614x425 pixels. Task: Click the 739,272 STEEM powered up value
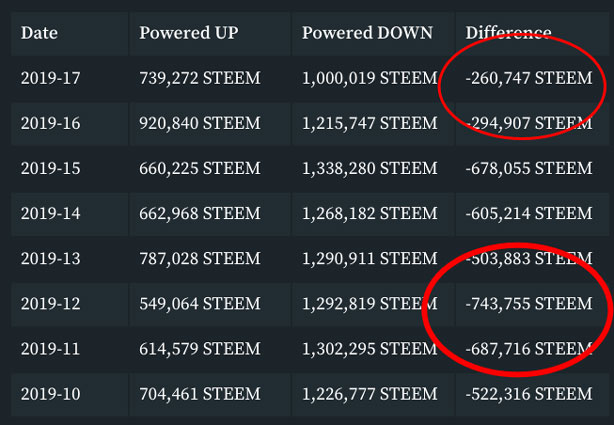click(200, 78)
